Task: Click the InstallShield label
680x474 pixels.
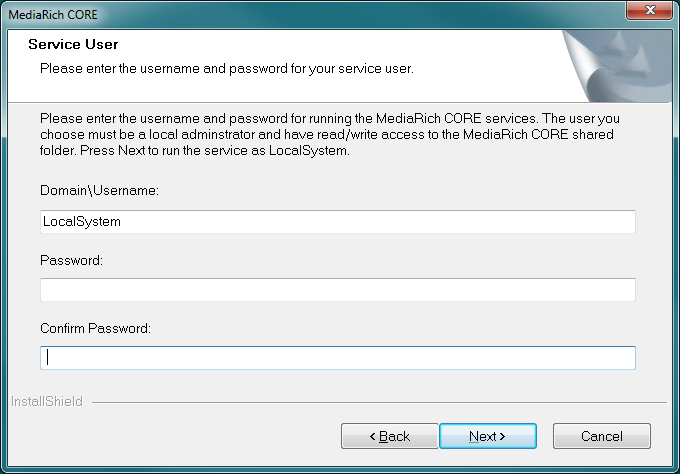Action: [47, 402]
